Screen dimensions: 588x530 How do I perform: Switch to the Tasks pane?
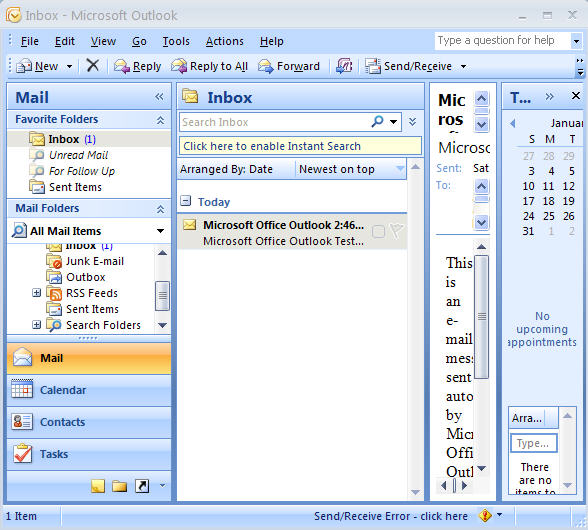point(89,454)
